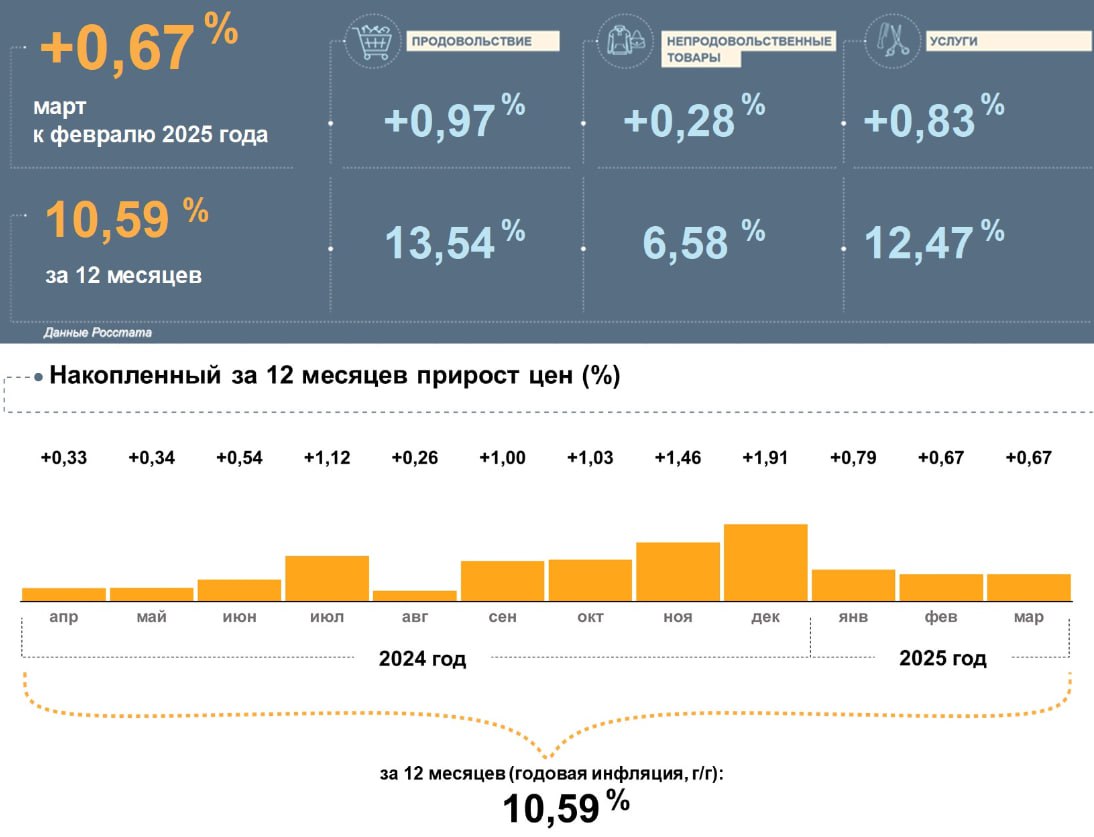
Task: Click the November bar in the chart
Action: click(x=678, y=571)
